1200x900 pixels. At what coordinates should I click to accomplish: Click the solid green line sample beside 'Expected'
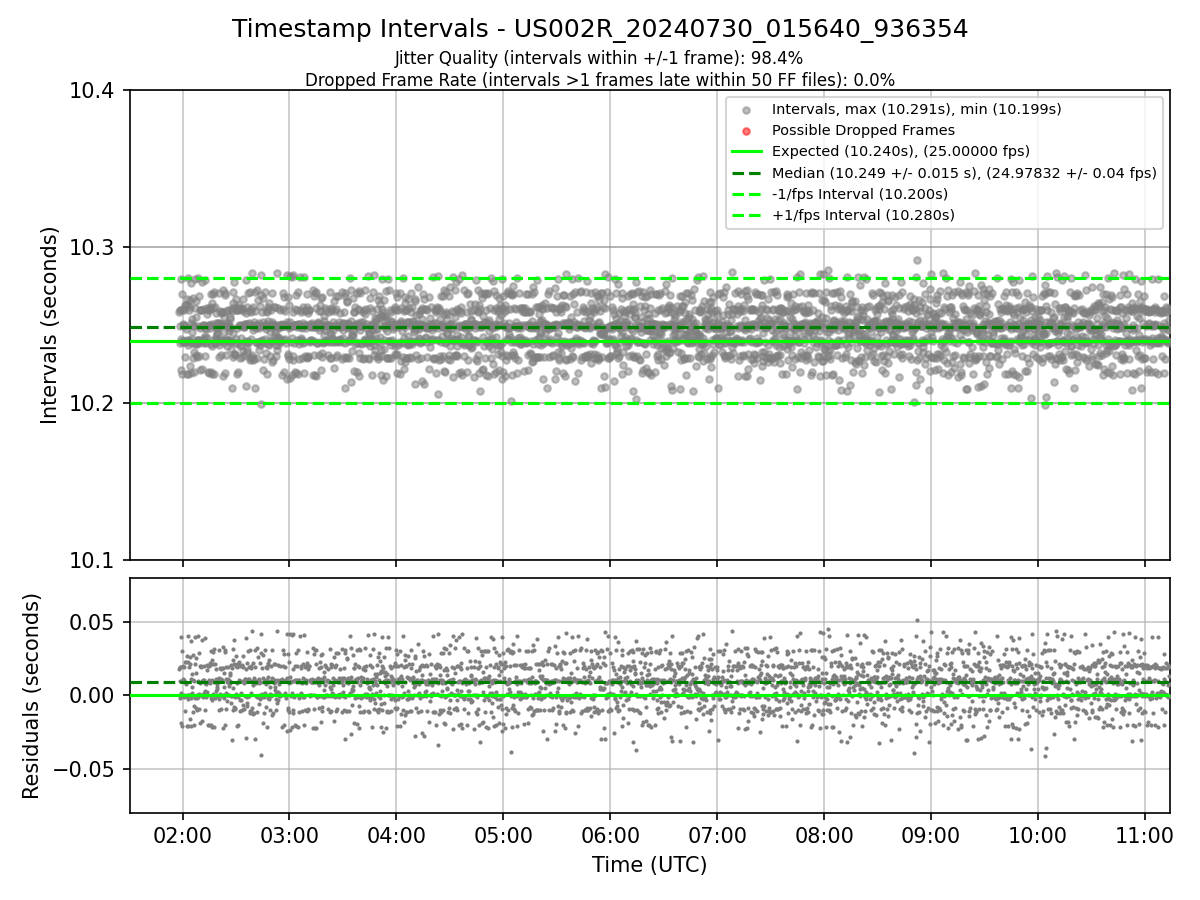(748, 152)
